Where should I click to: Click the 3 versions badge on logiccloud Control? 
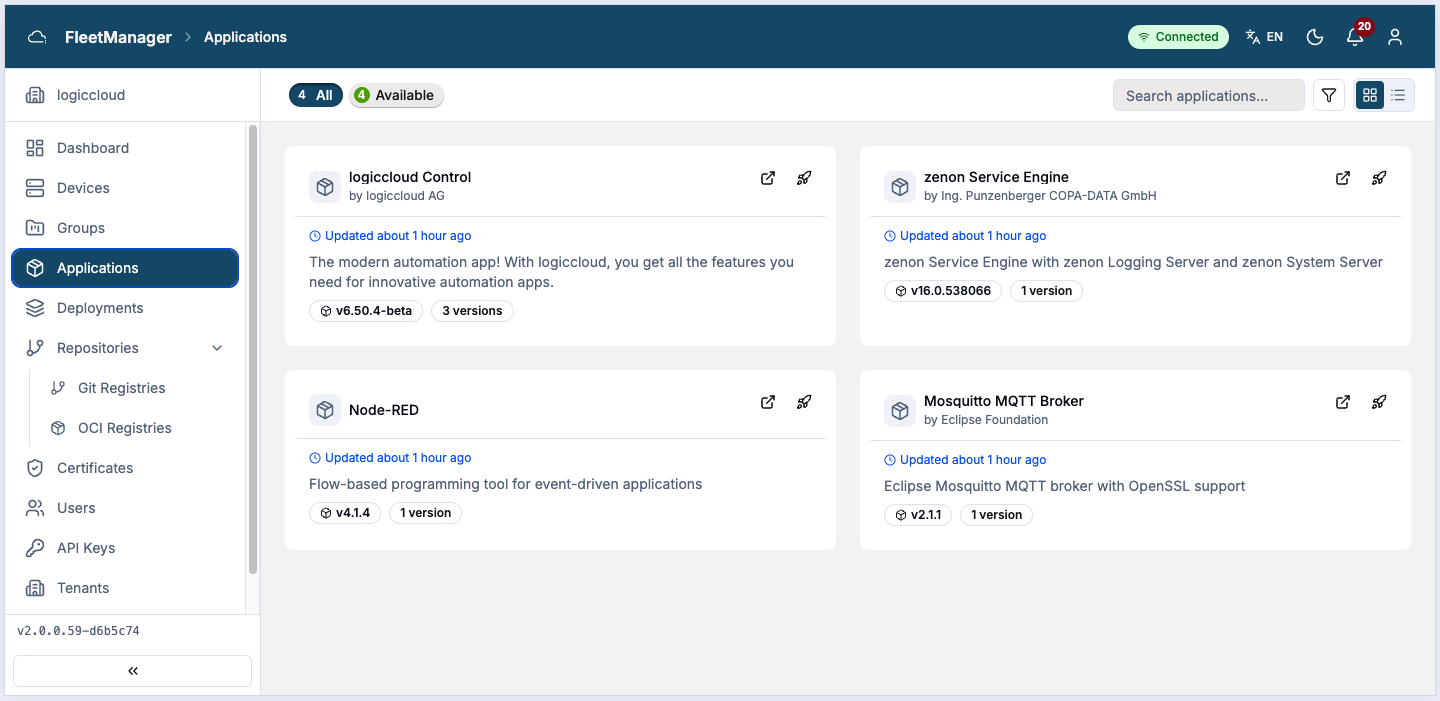tap(472, 311)
